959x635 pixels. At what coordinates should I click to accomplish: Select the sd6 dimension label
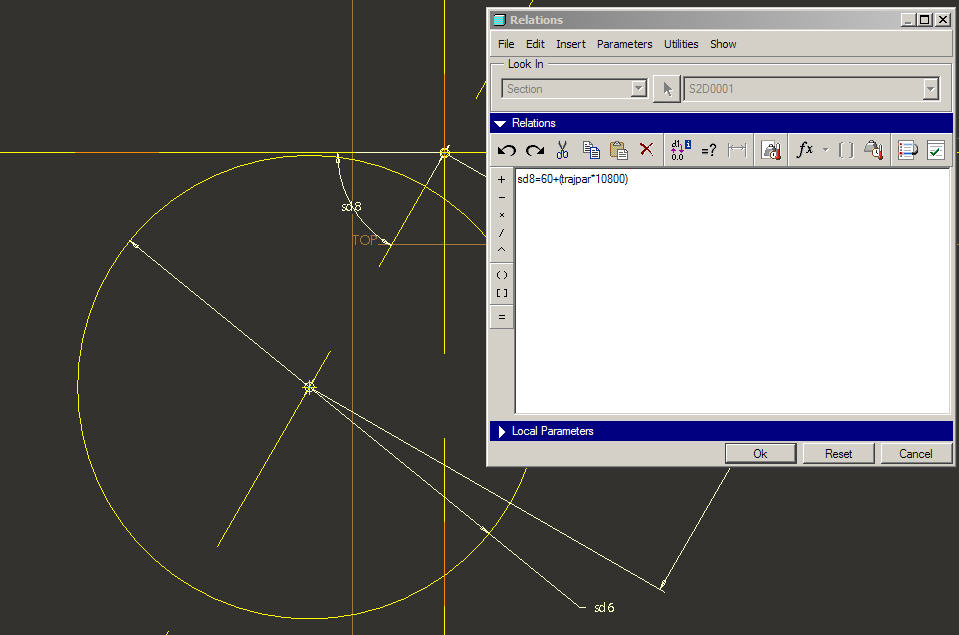click(604, 607)
